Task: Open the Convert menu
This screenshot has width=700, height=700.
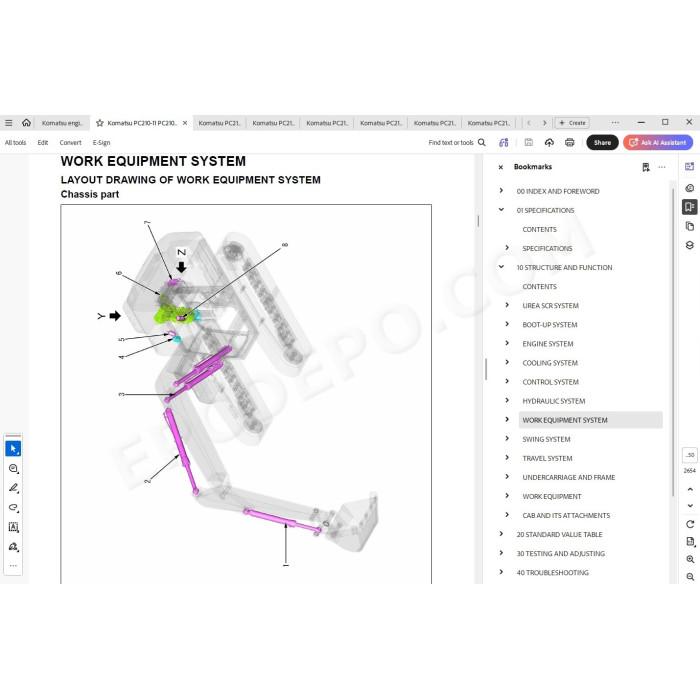Action: coord(71,142)
